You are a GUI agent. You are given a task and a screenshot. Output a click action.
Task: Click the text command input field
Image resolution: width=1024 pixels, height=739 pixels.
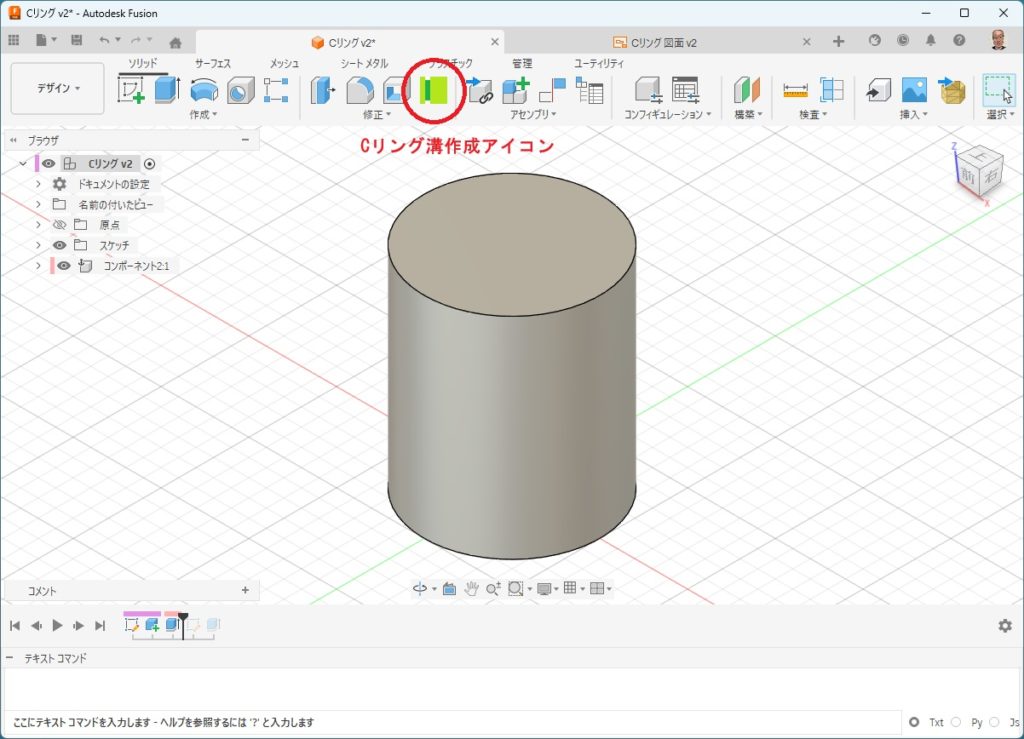pos(450,722)
